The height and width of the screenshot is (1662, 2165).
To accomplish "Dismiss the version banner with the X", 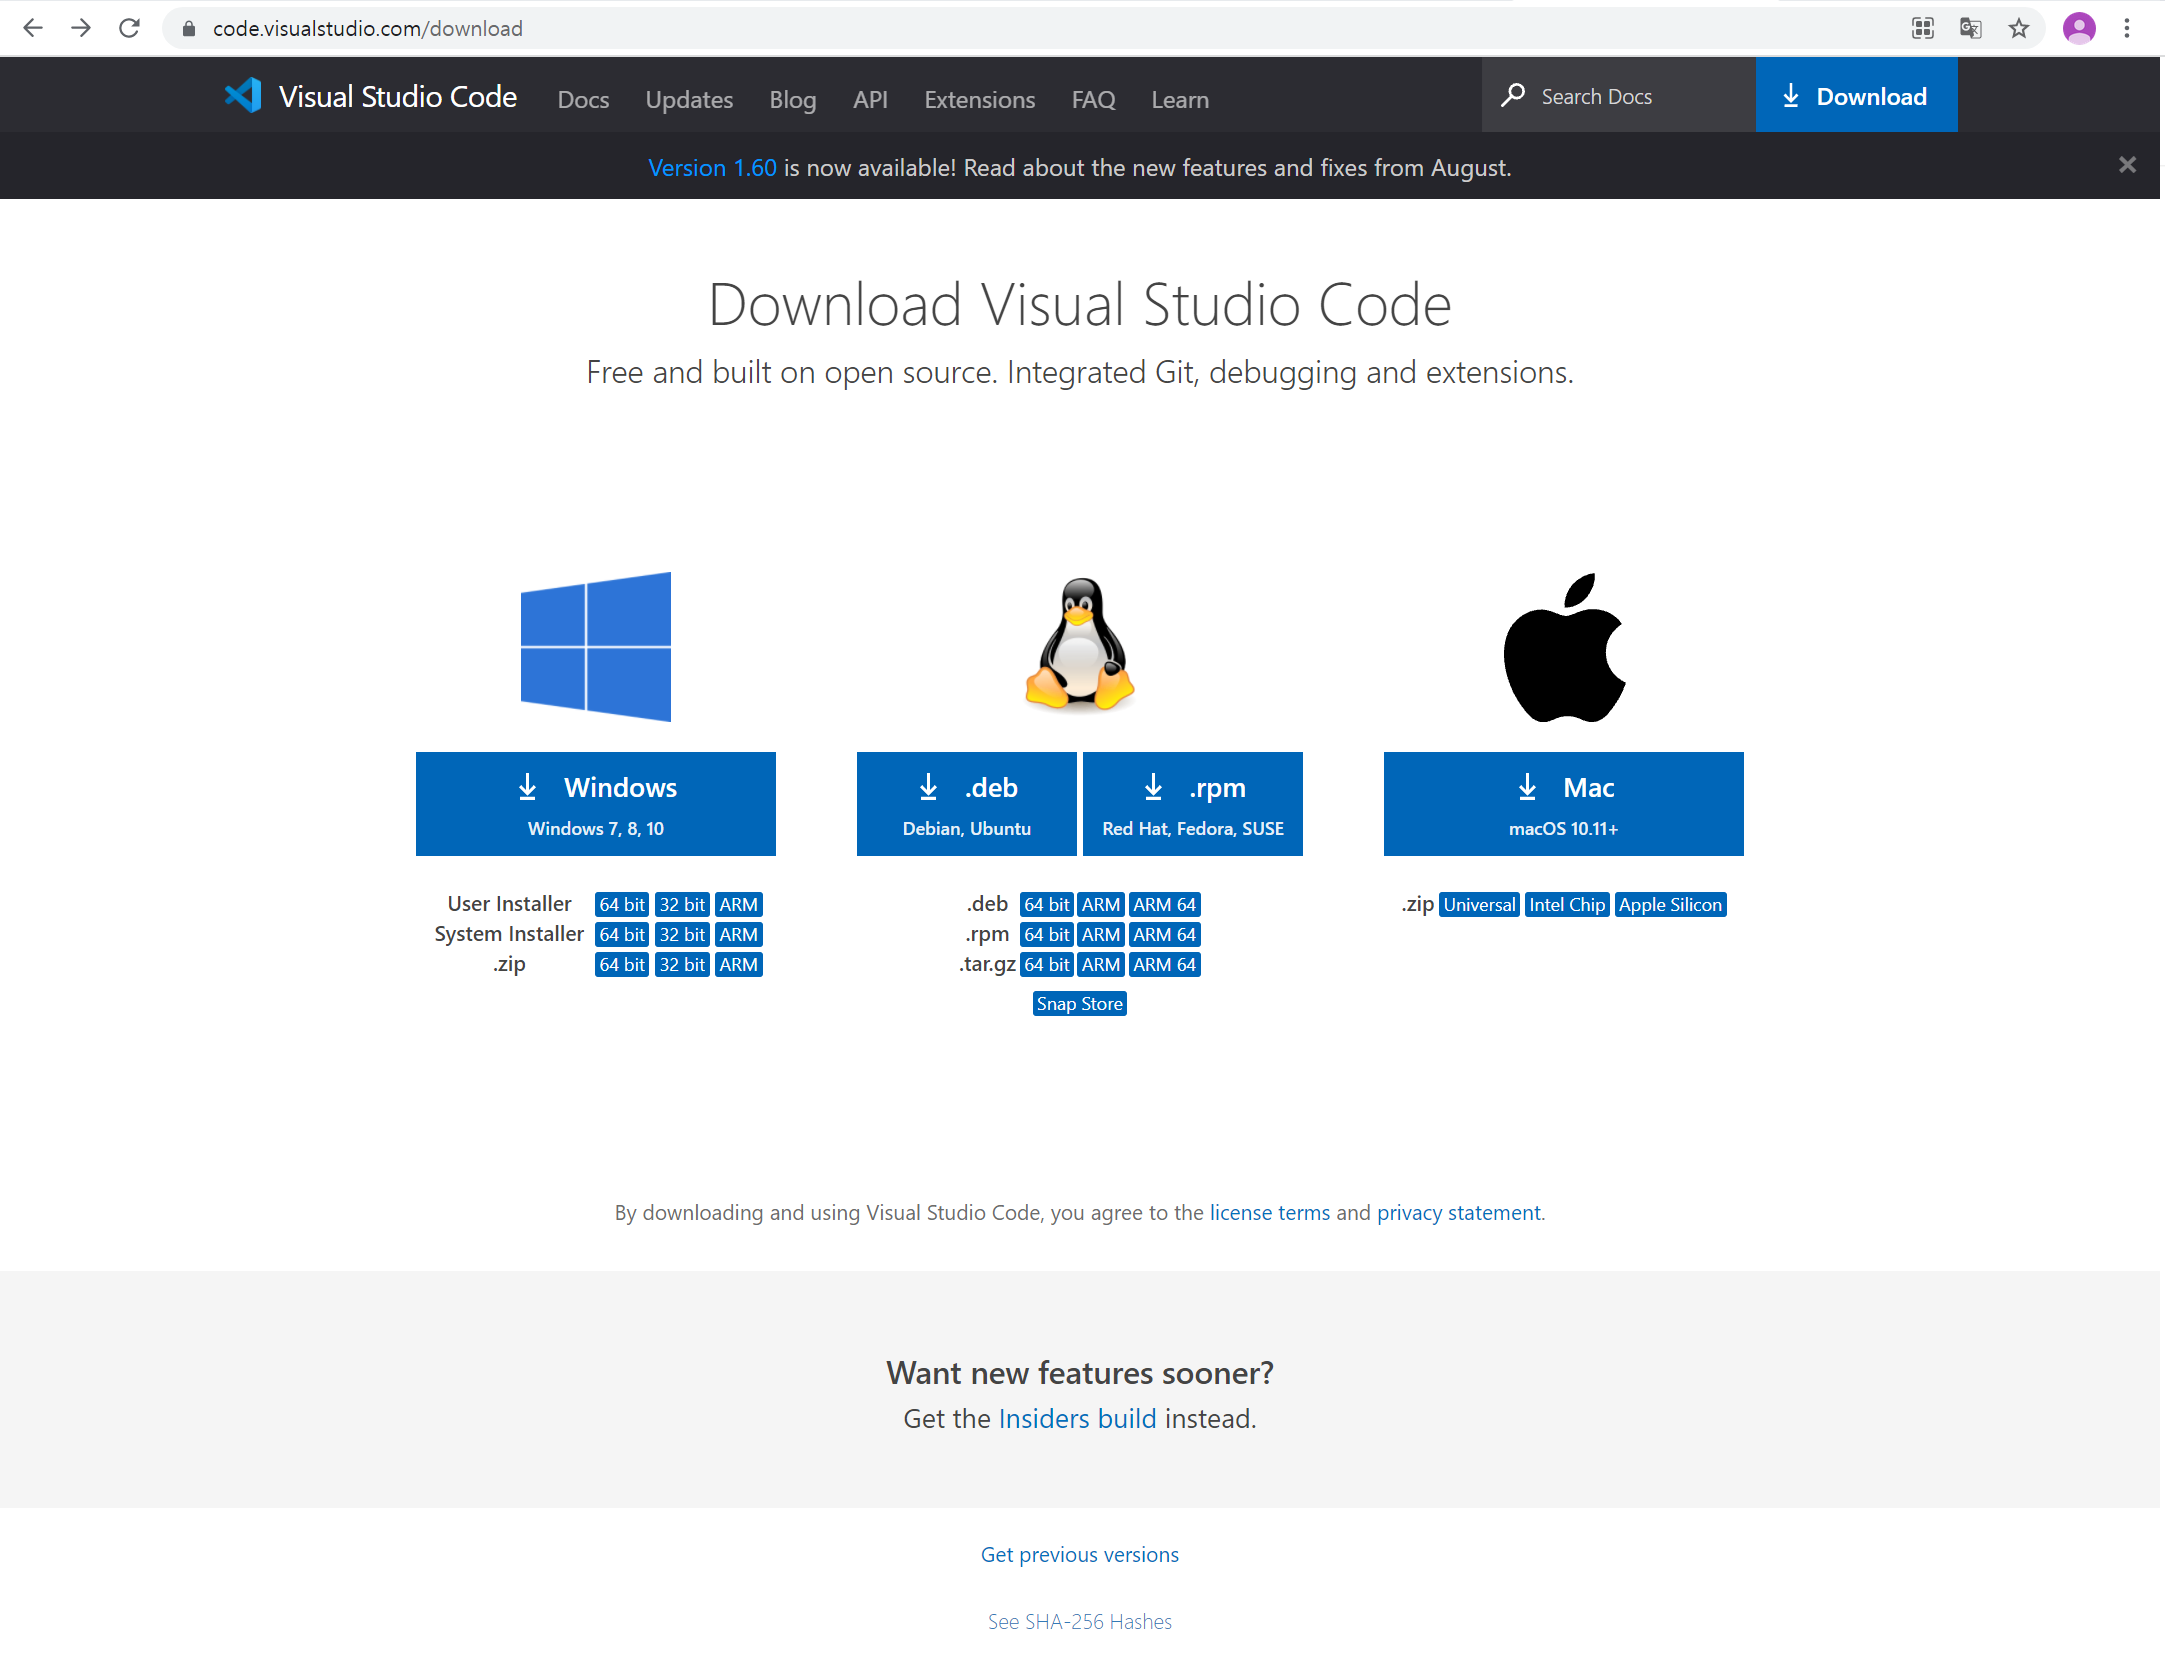I will coord(2127,165).
